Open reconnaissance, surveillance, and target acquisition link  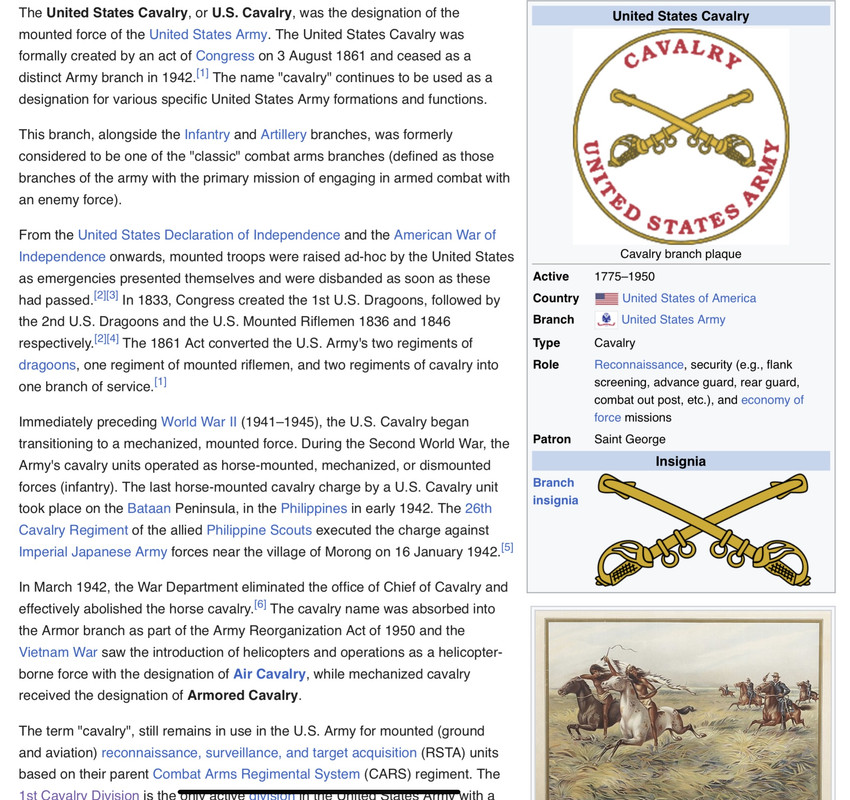tap(259, 753)
